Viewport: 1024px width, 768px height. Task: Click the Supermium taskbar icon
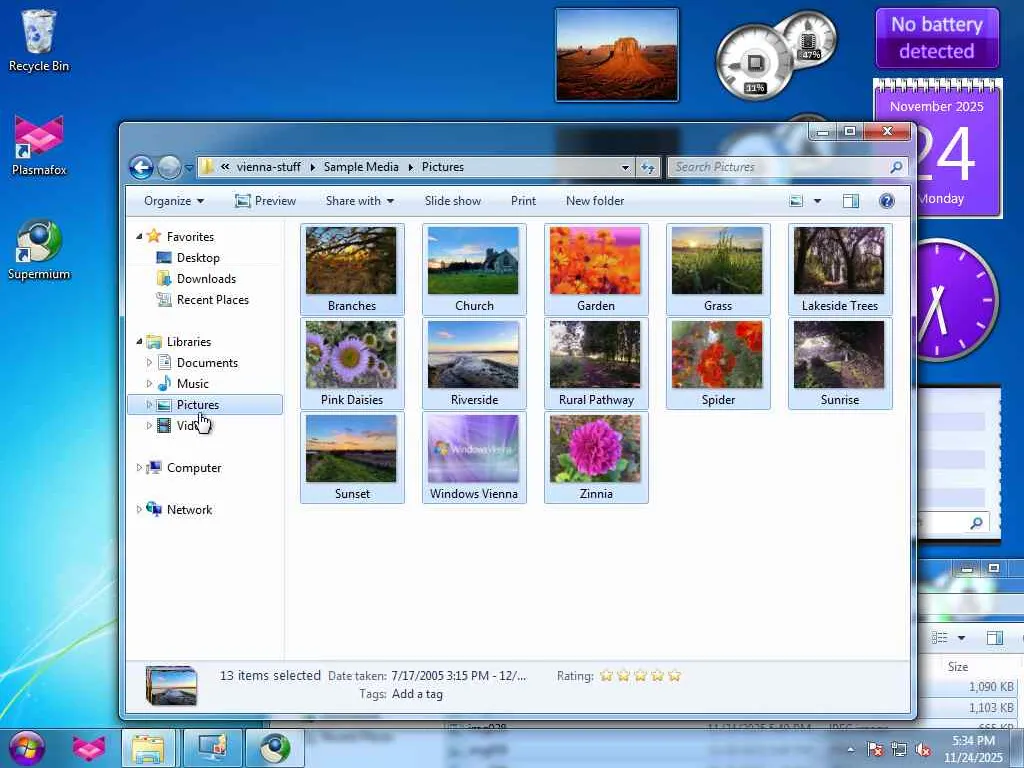pos(275,748)
